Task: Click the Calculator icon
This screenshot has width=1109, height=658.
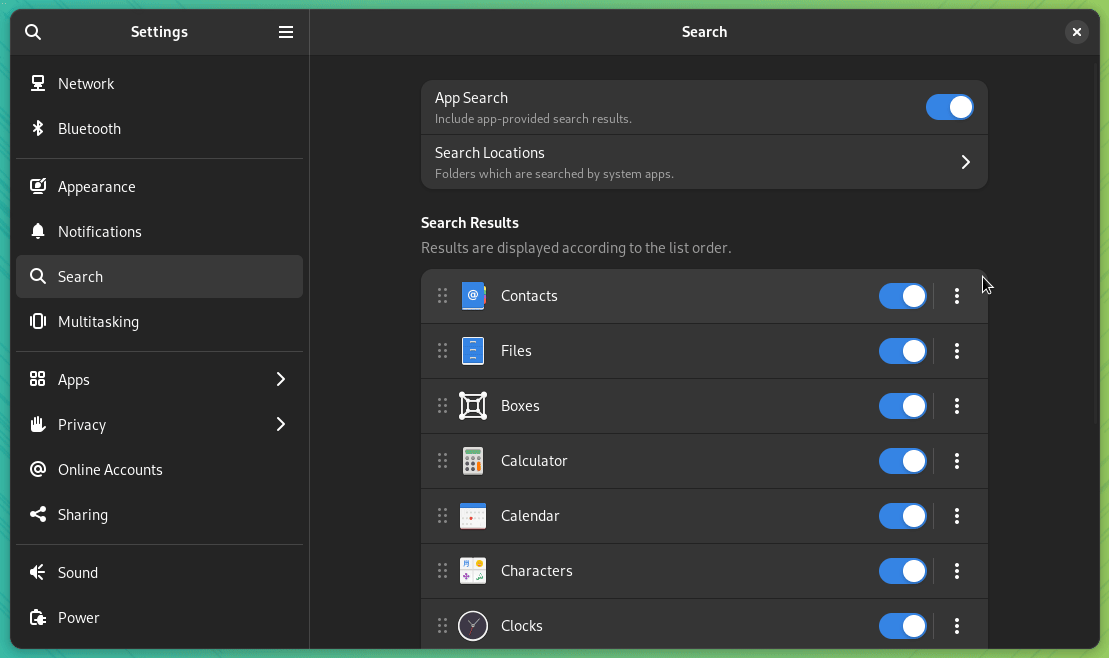Action: (x=473, y=461)
